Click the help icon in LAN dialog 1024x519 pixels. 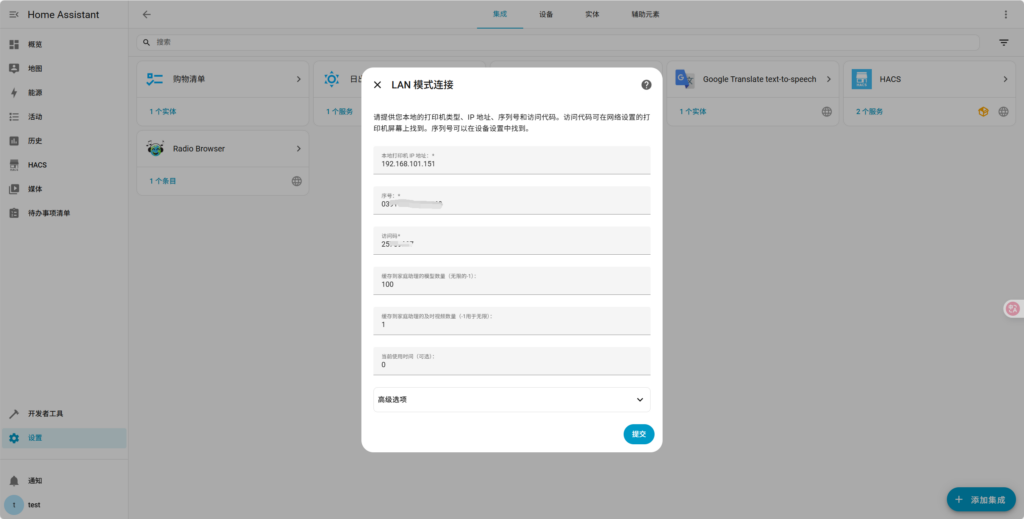[x=646, y=85]
